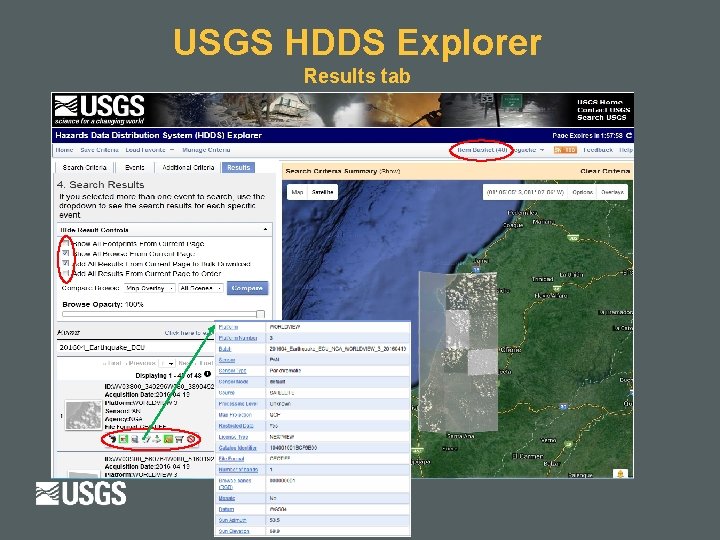Switch to the Additional Criteria tab

pyautogui.click(x=188, y=168)
